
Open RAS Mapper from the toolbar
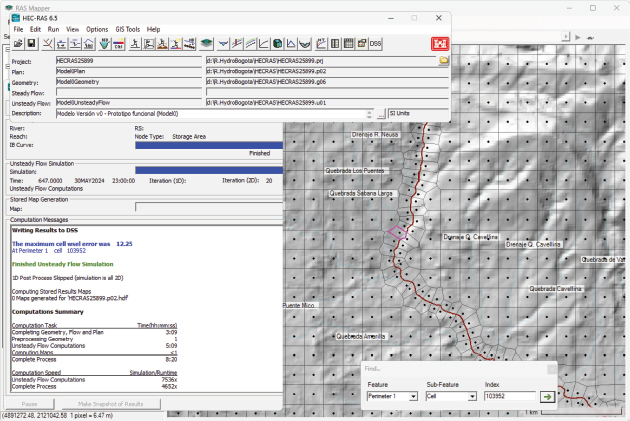coord(205,44)
